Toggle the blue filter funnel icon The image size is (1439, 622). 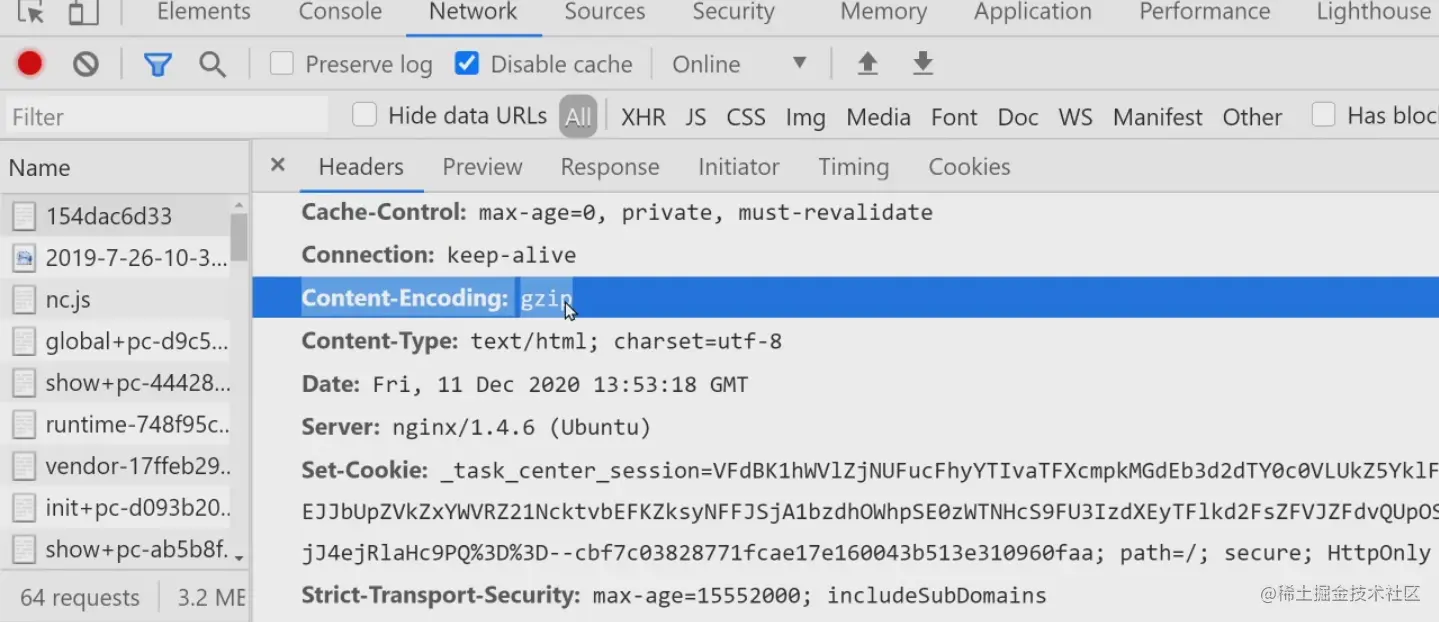click(158, 65)
